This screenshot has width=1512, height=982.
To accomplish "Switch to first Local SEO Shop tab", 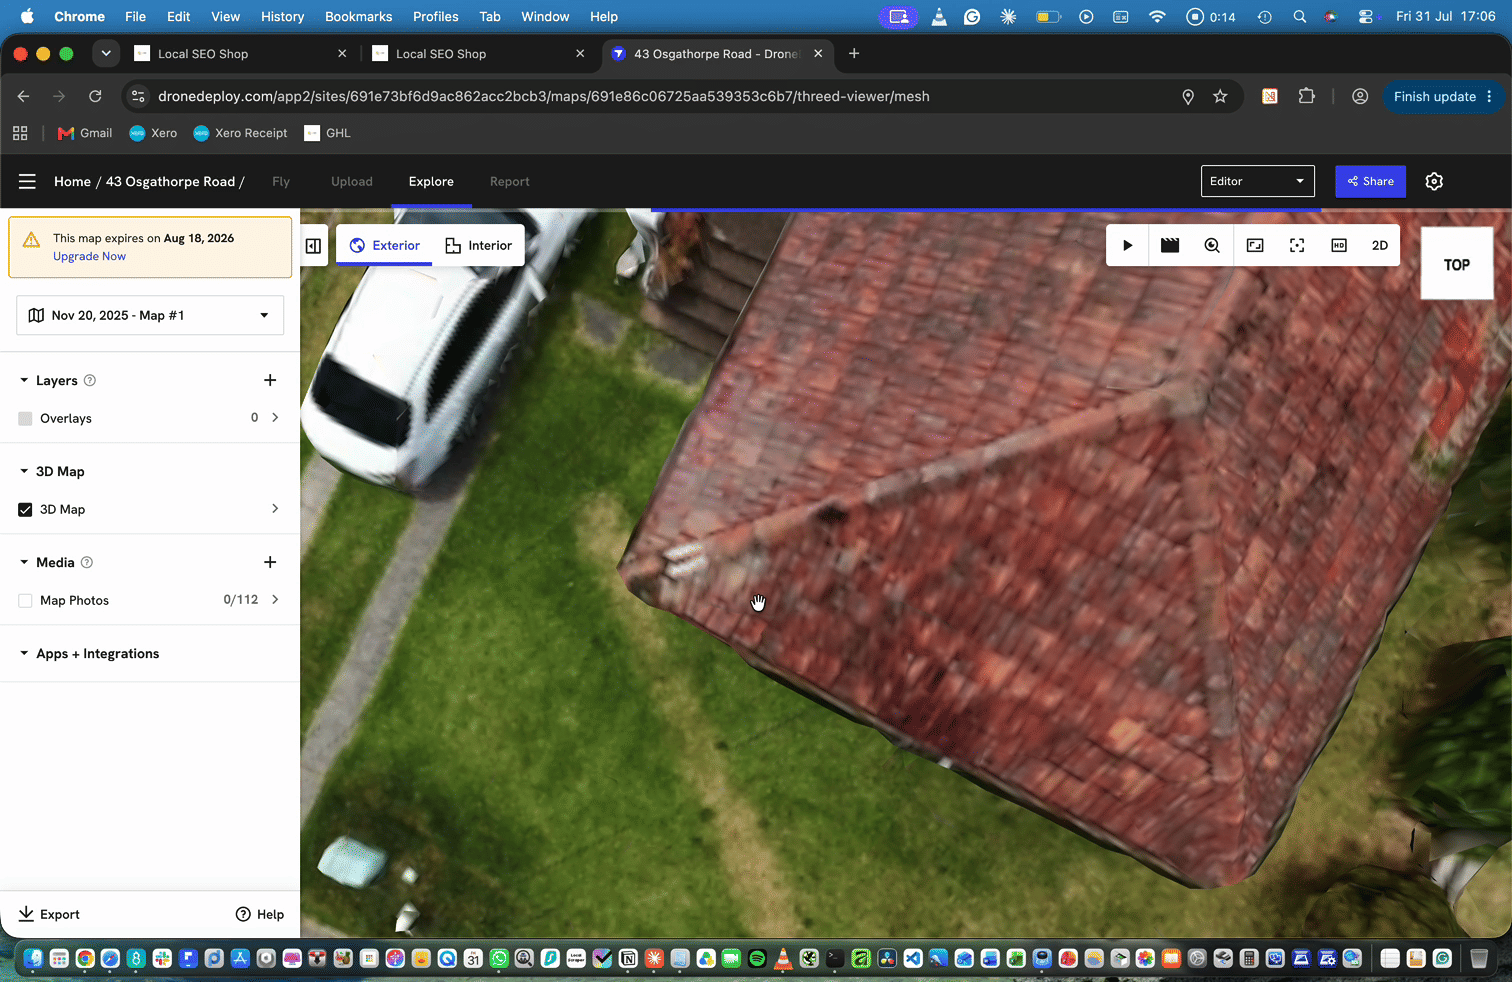I will (x=240, y=54).
